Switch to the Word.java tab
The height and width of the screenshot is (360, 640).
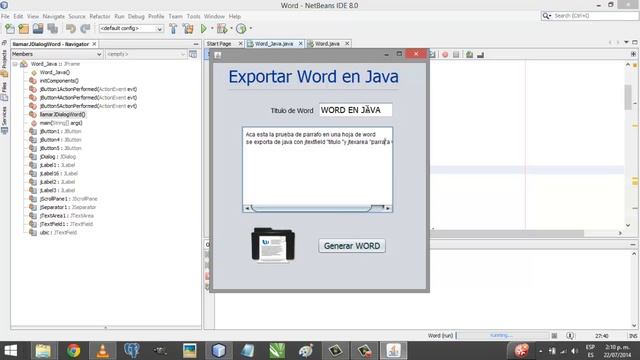tap(327, 44)
